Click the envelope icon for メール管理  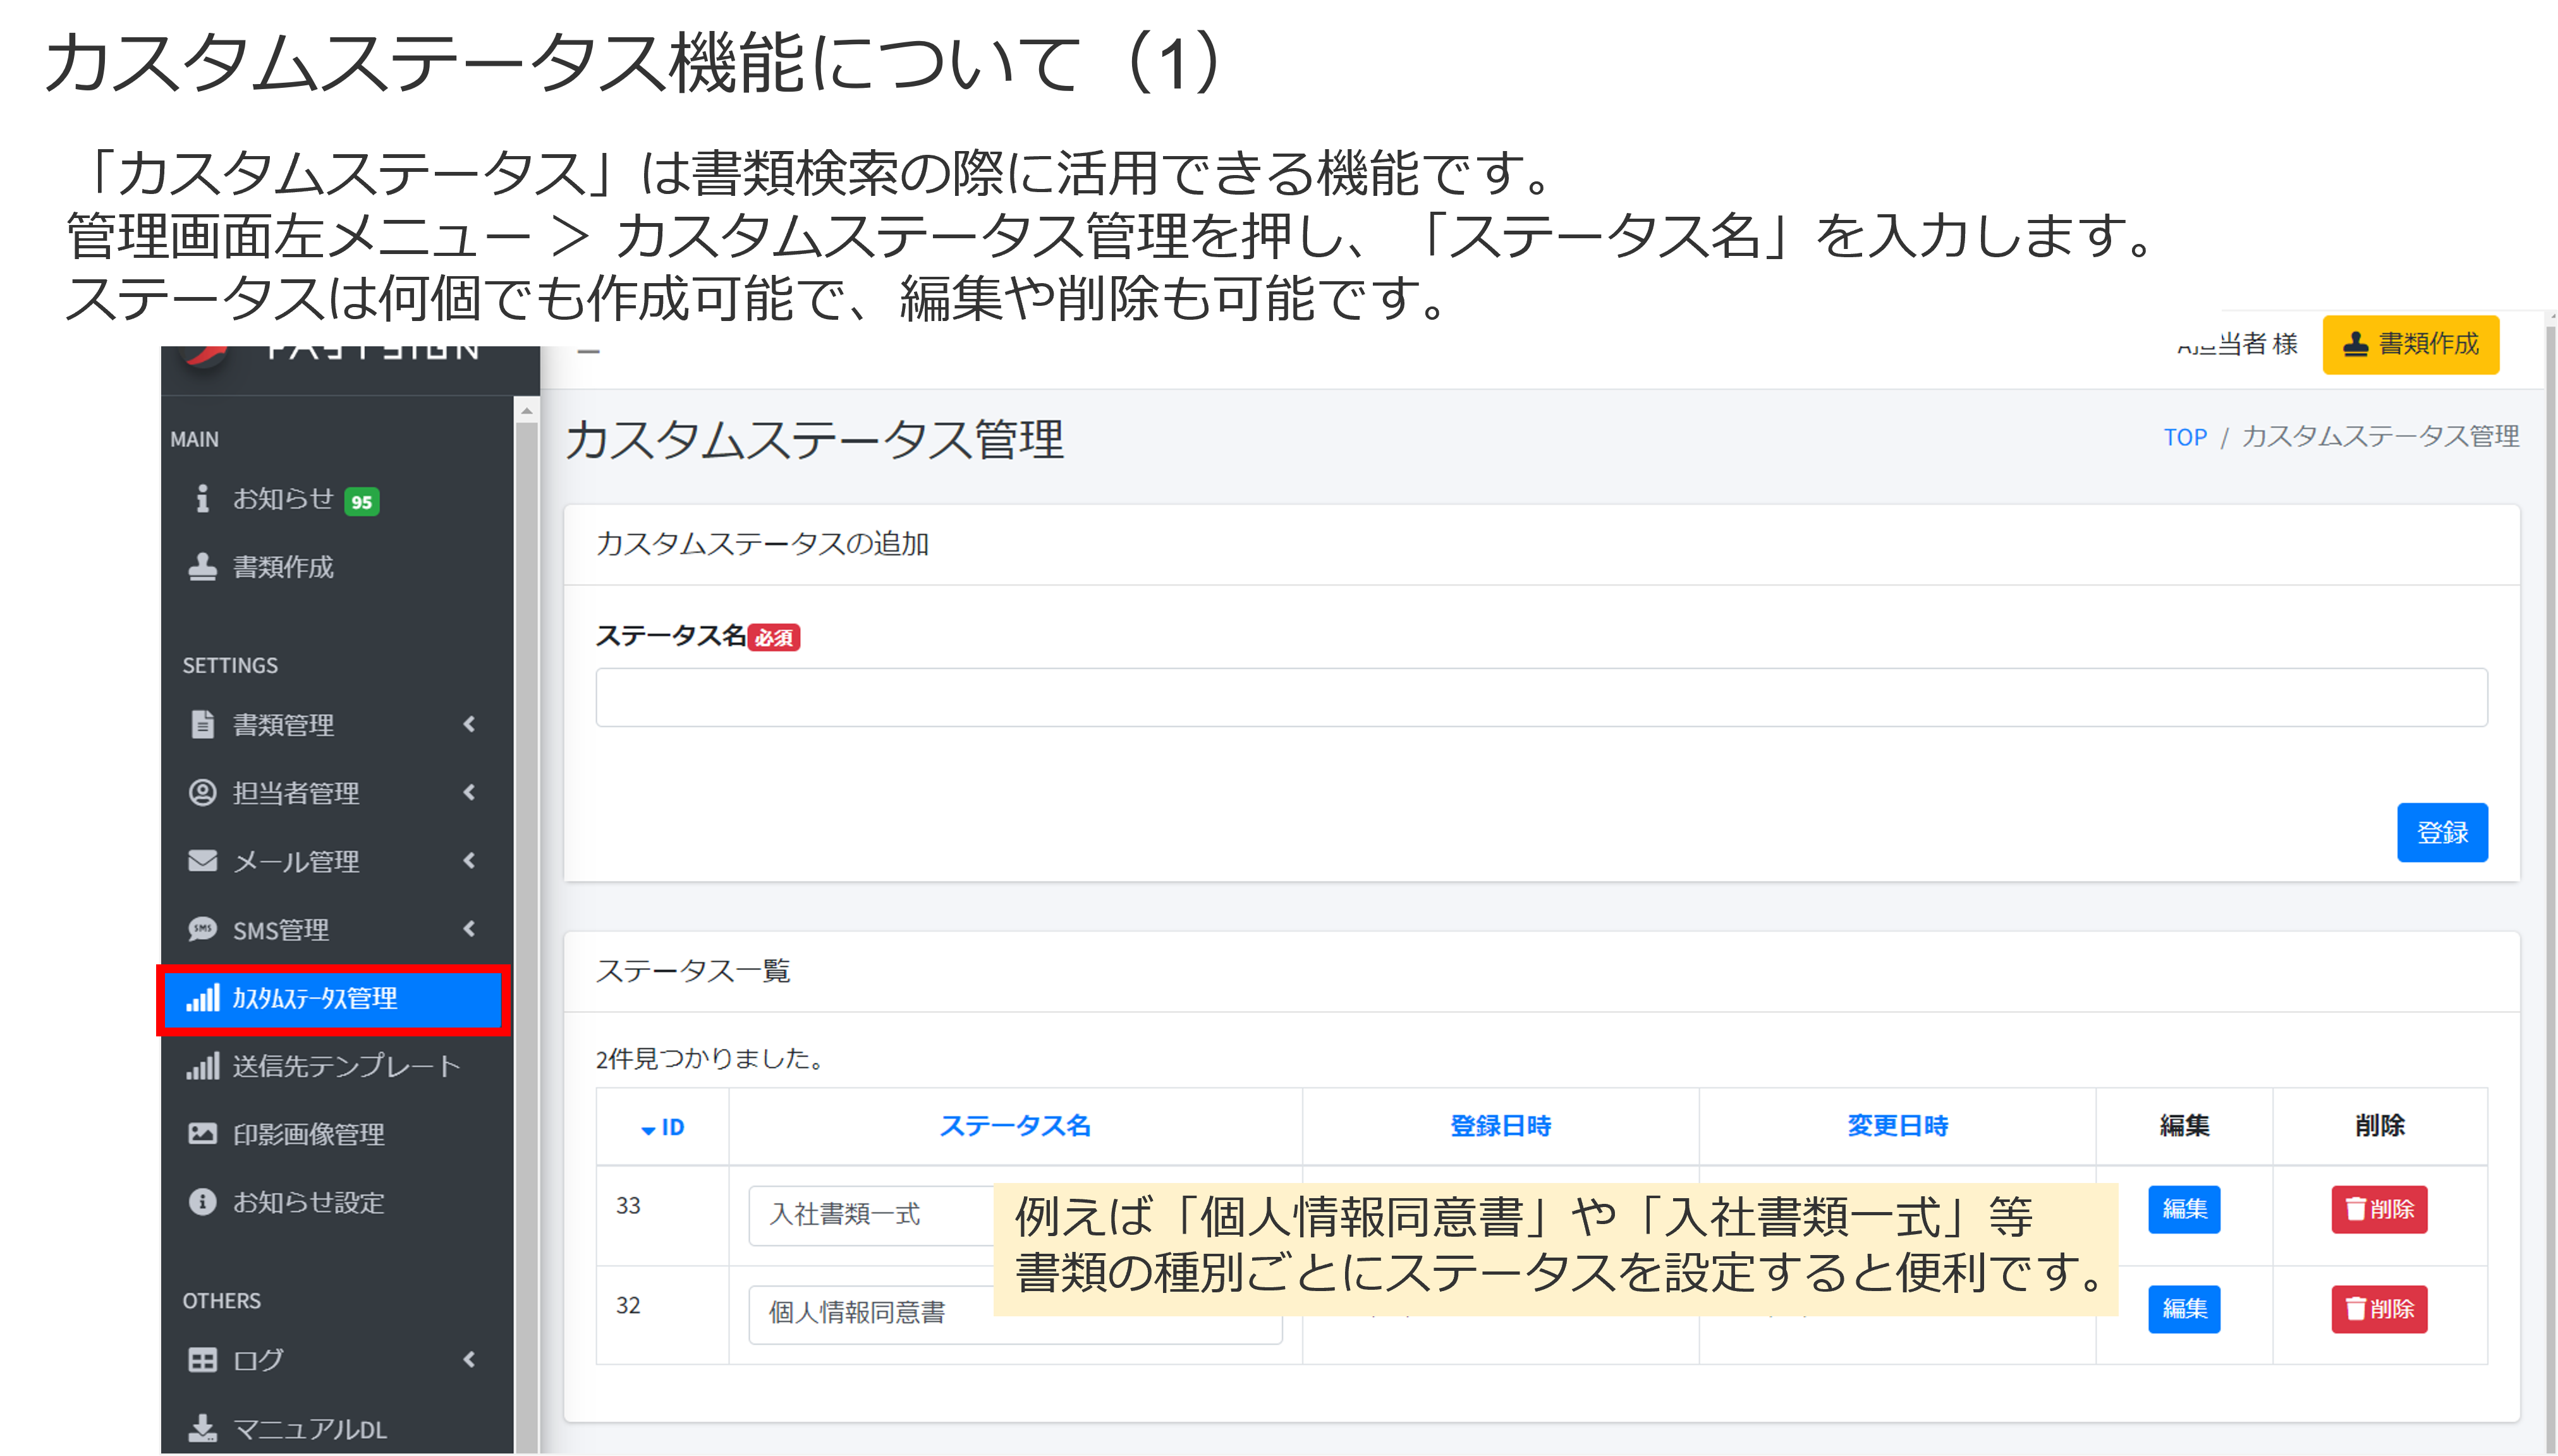coord(202,860)
